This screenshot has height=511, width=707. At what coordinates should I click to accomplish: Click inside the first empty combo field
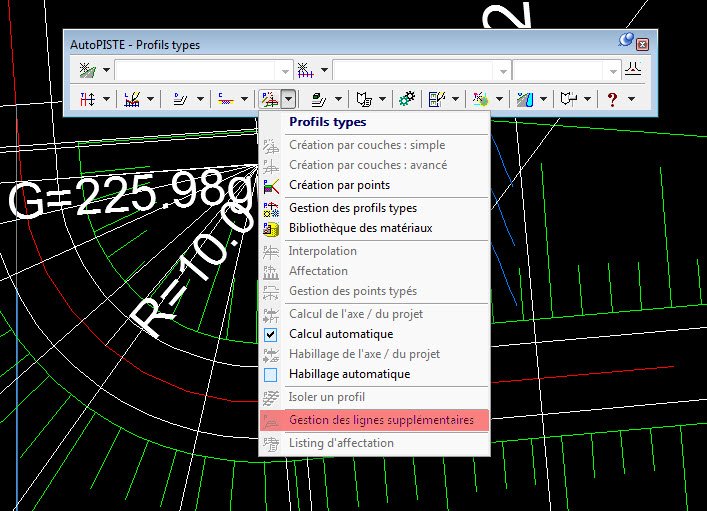196,71
